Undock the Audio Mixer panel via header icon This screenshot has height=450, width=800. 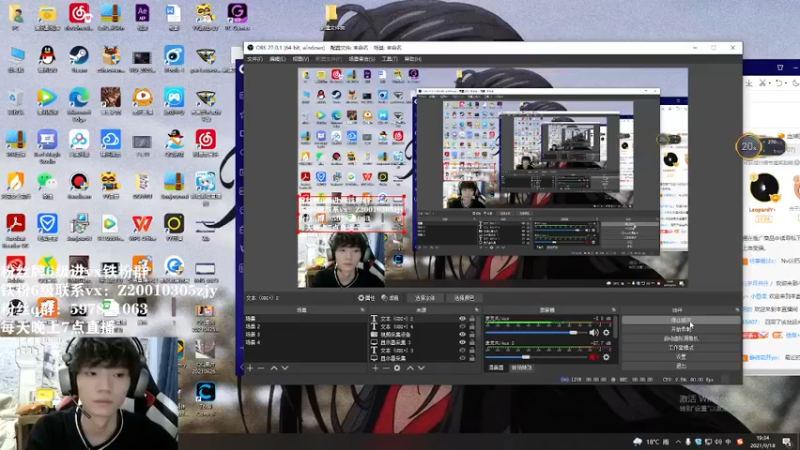(614, 310)
